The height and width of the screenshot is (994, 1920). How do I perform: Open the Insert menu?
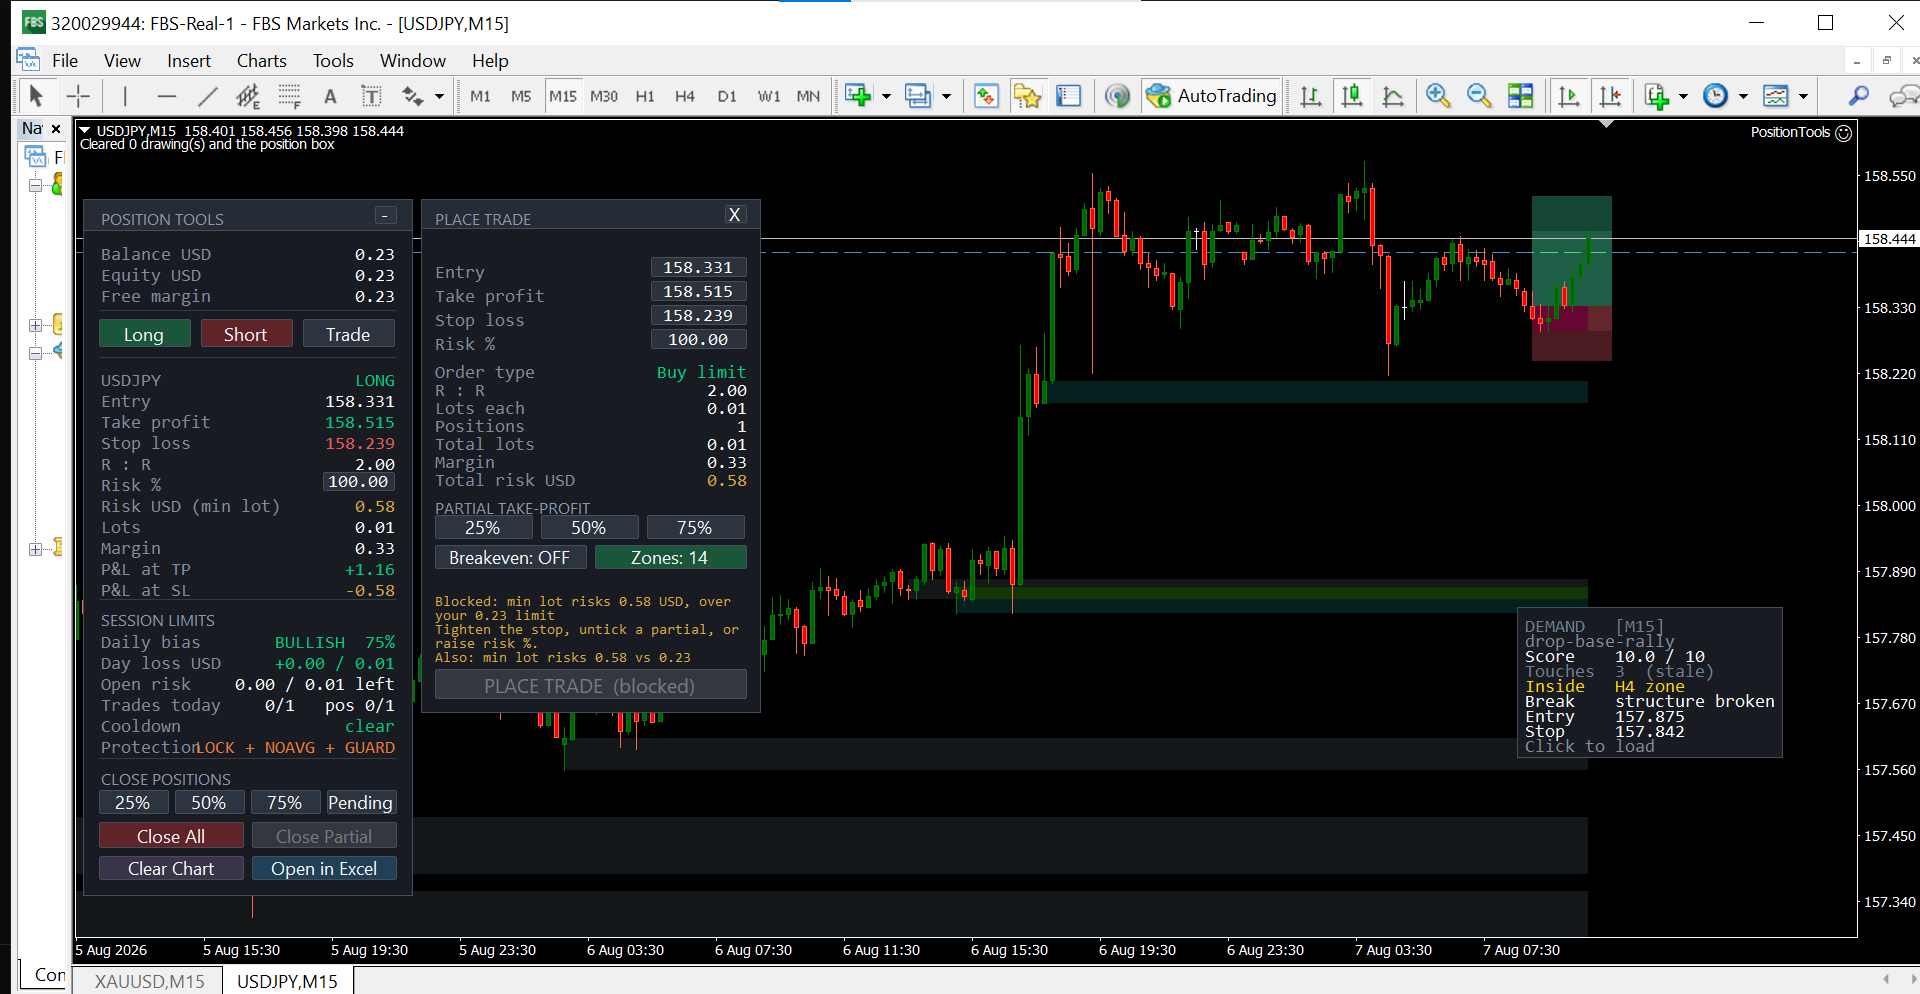(x=189, y=61)
